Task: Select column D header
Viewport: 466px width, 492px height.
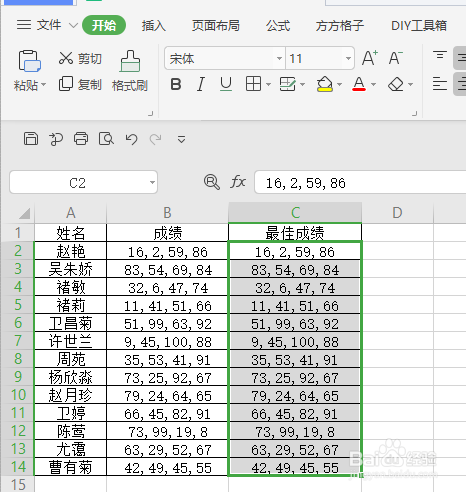Action: [397, 213]
